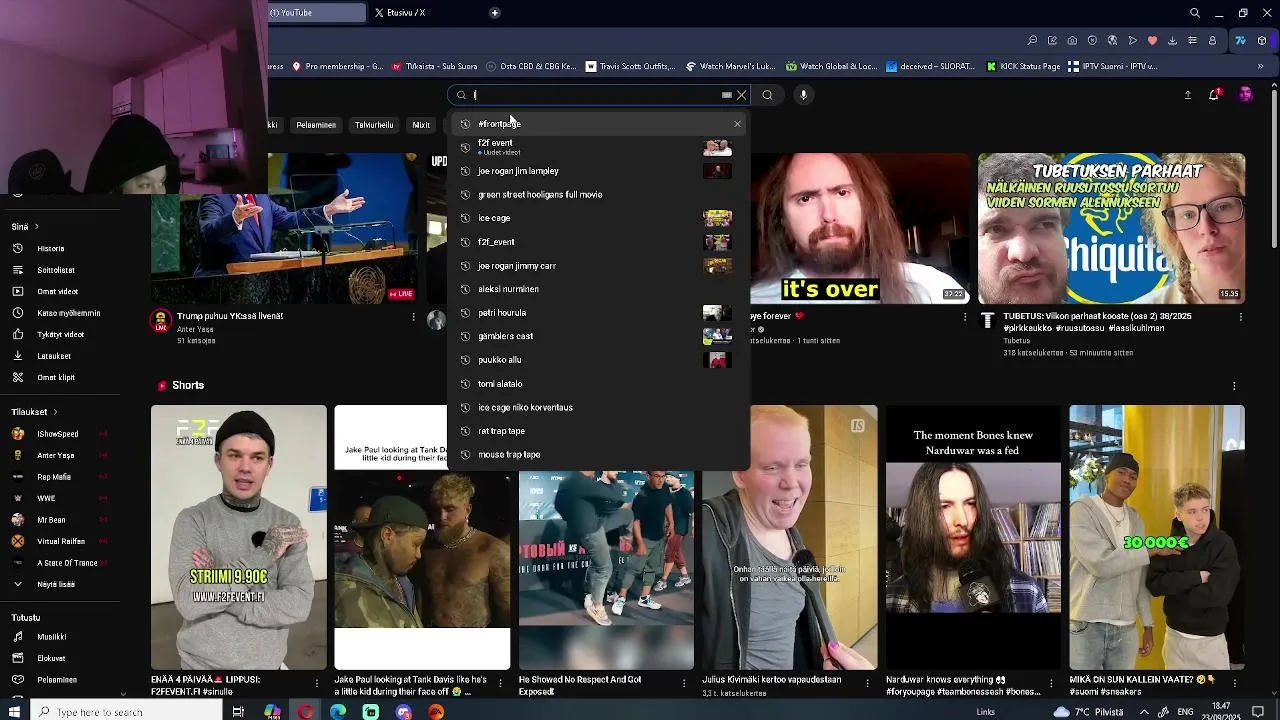This screenshot has width=1280, height=720.
Task: Open the on-screen keyboard icon in search box
Action: (727, 95)
